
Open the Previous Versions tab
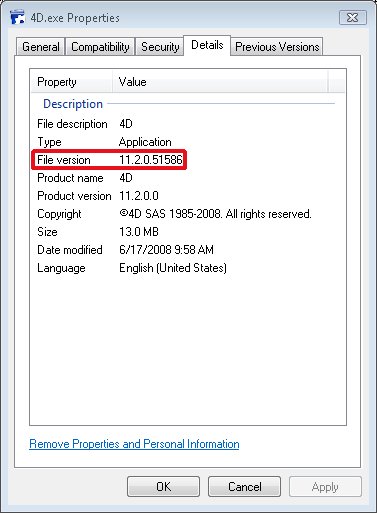click(x=277, y=47)
